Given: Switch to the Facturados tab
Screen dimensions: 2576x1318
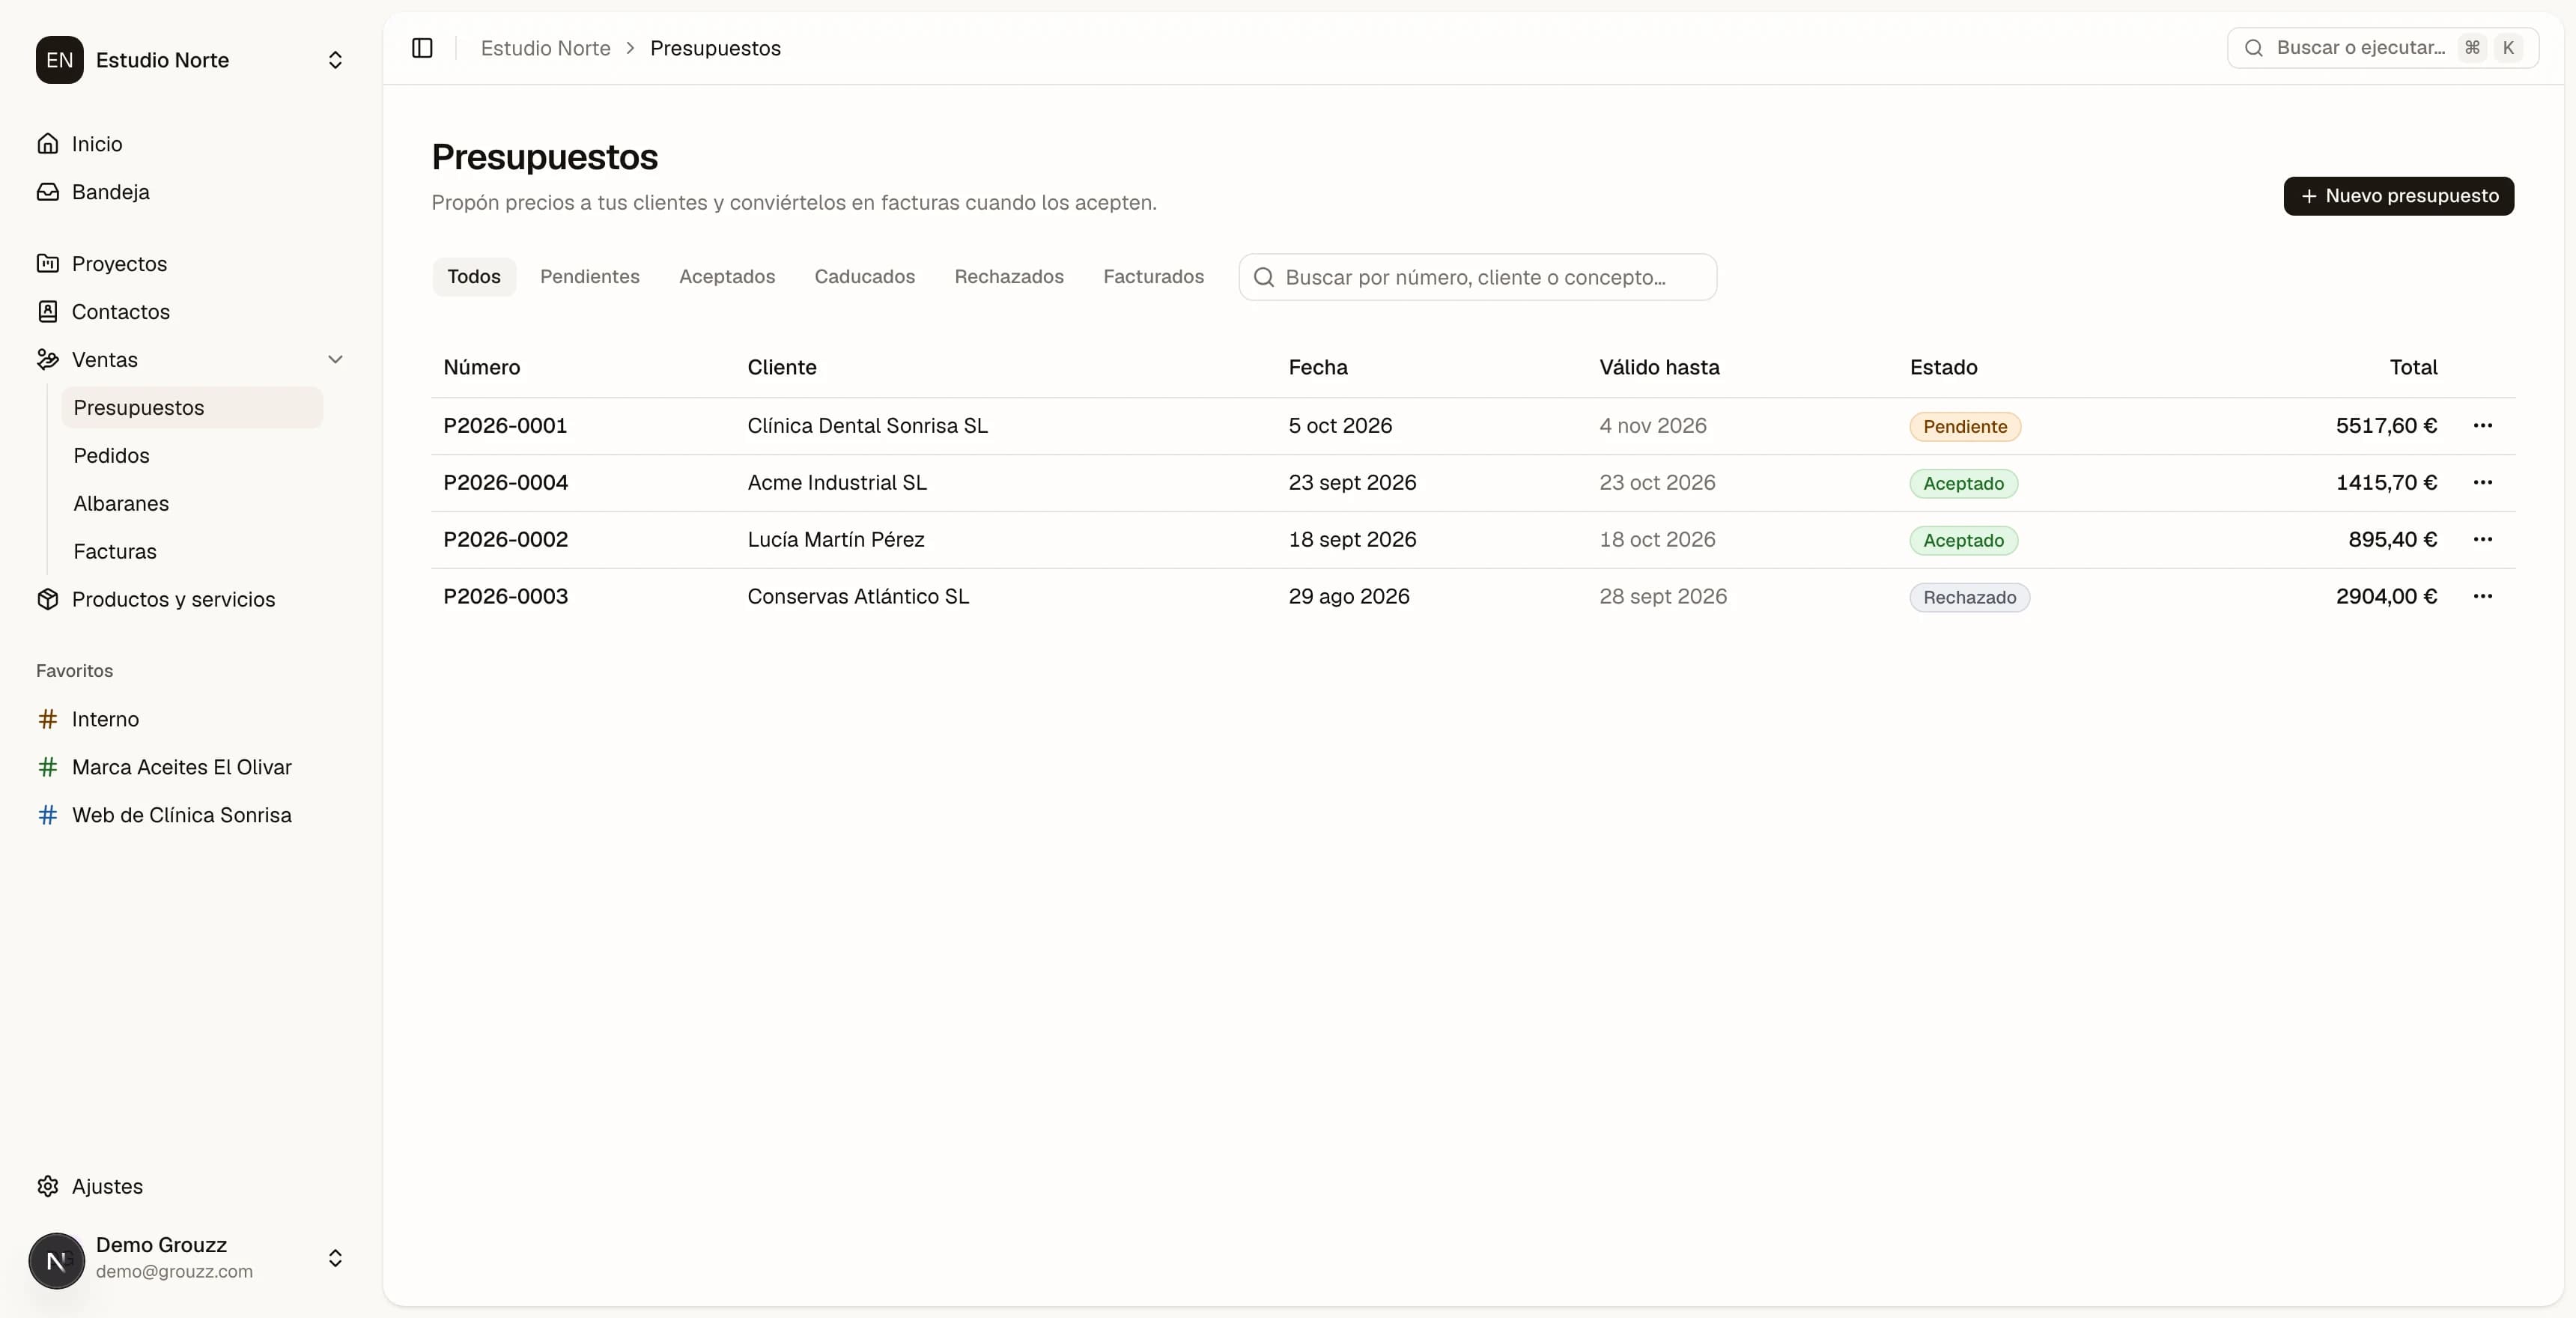Looking at the screenshot, I should pos(1153,277).
